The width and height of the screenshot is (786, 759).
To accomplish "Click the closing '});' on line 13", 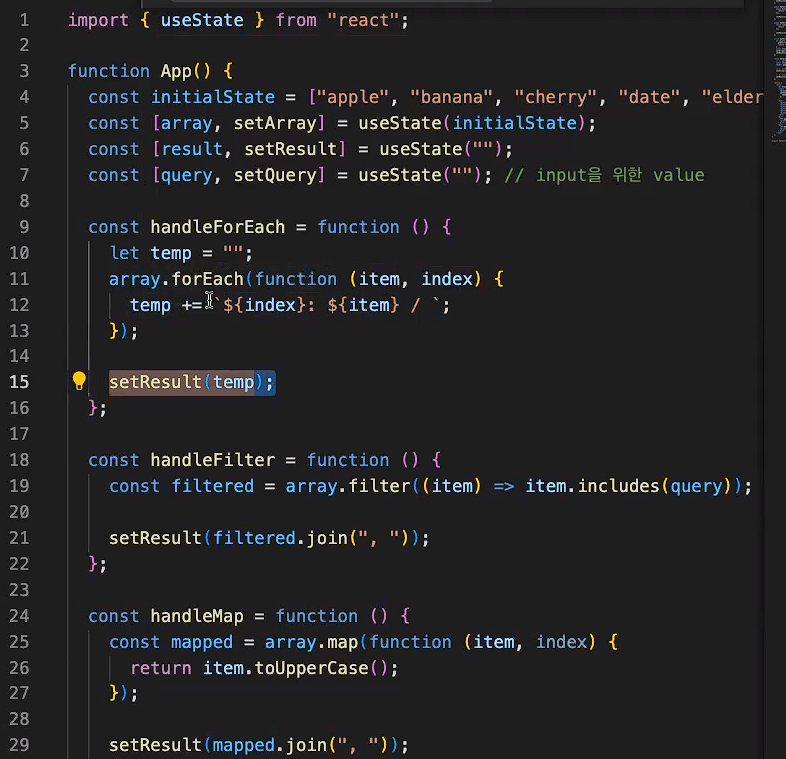I will (x=123, y=331).
